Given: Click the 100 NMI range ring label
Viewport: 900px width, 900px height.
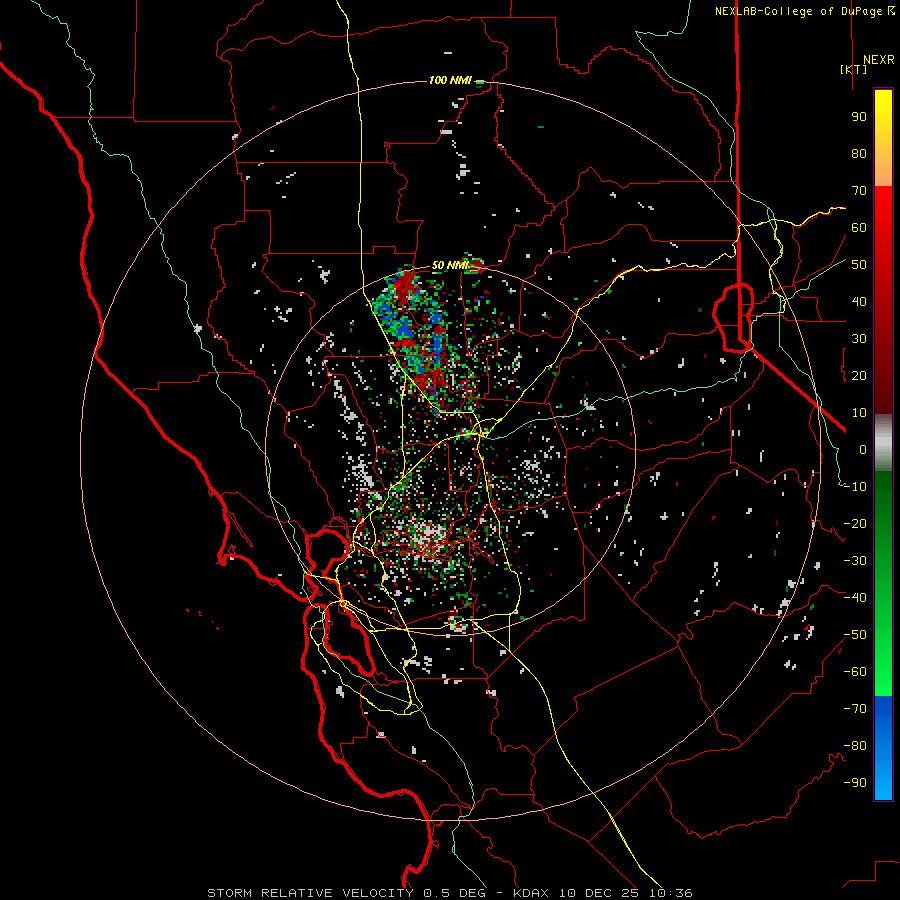Looking at the screenshot, I should [450, 80].
